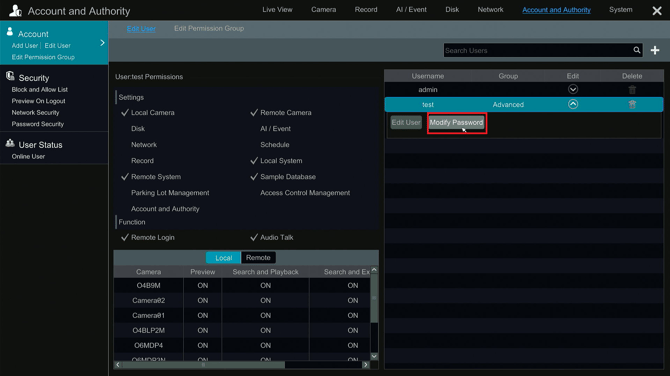Screen dimensions: 670x376
Task: Open the Disk top menu
Action: tap(452, 9)
